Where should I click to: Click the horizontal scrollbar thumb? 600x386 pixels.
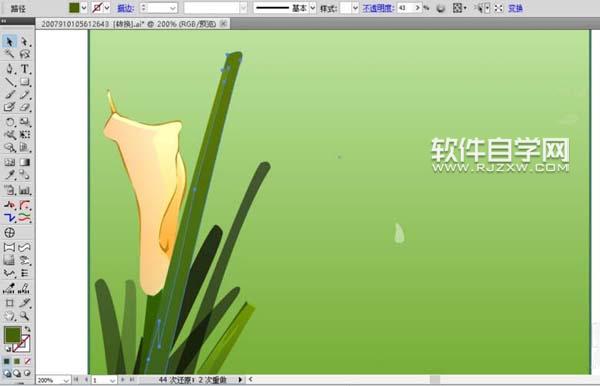click(x=435, y=379)
